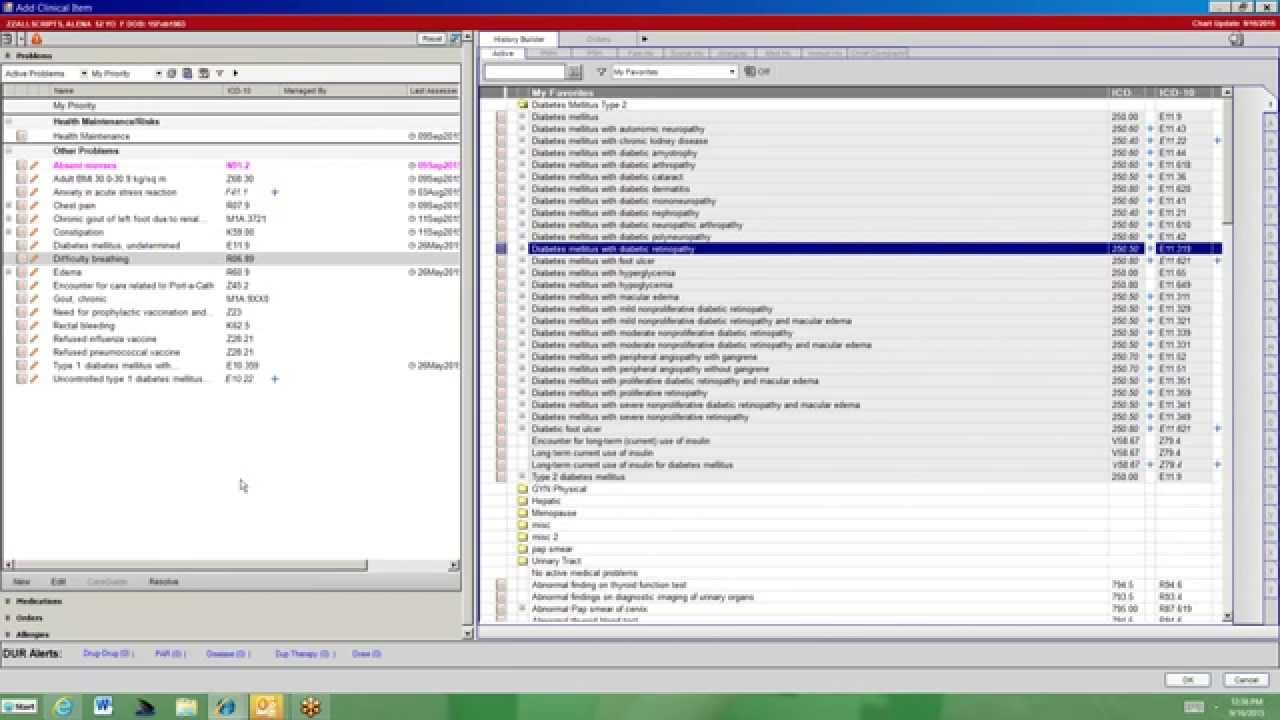The height and width of the screenshot is (720, 1280).
Task: Check the box for Diabetes mellitus with diabetic retinopathy
Action: coord(502,249)
